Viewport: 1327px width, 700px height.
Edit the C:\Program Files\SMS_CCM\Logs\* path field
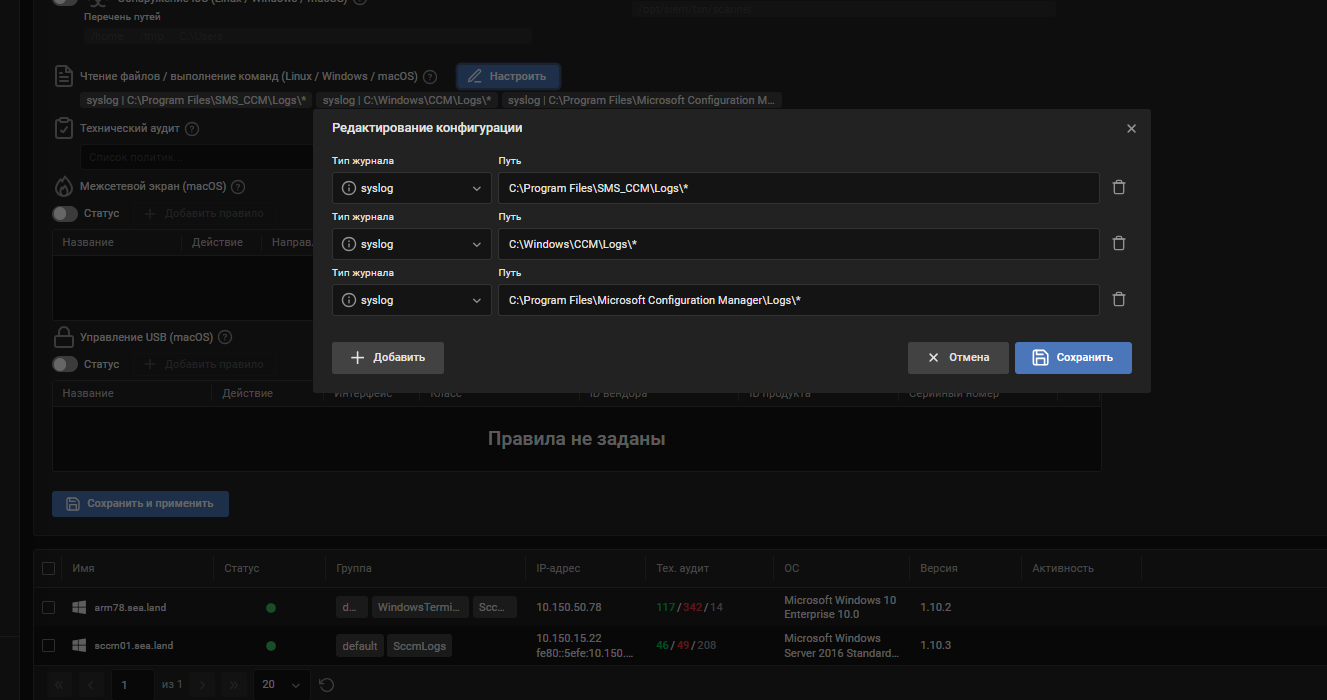(799, 188)
